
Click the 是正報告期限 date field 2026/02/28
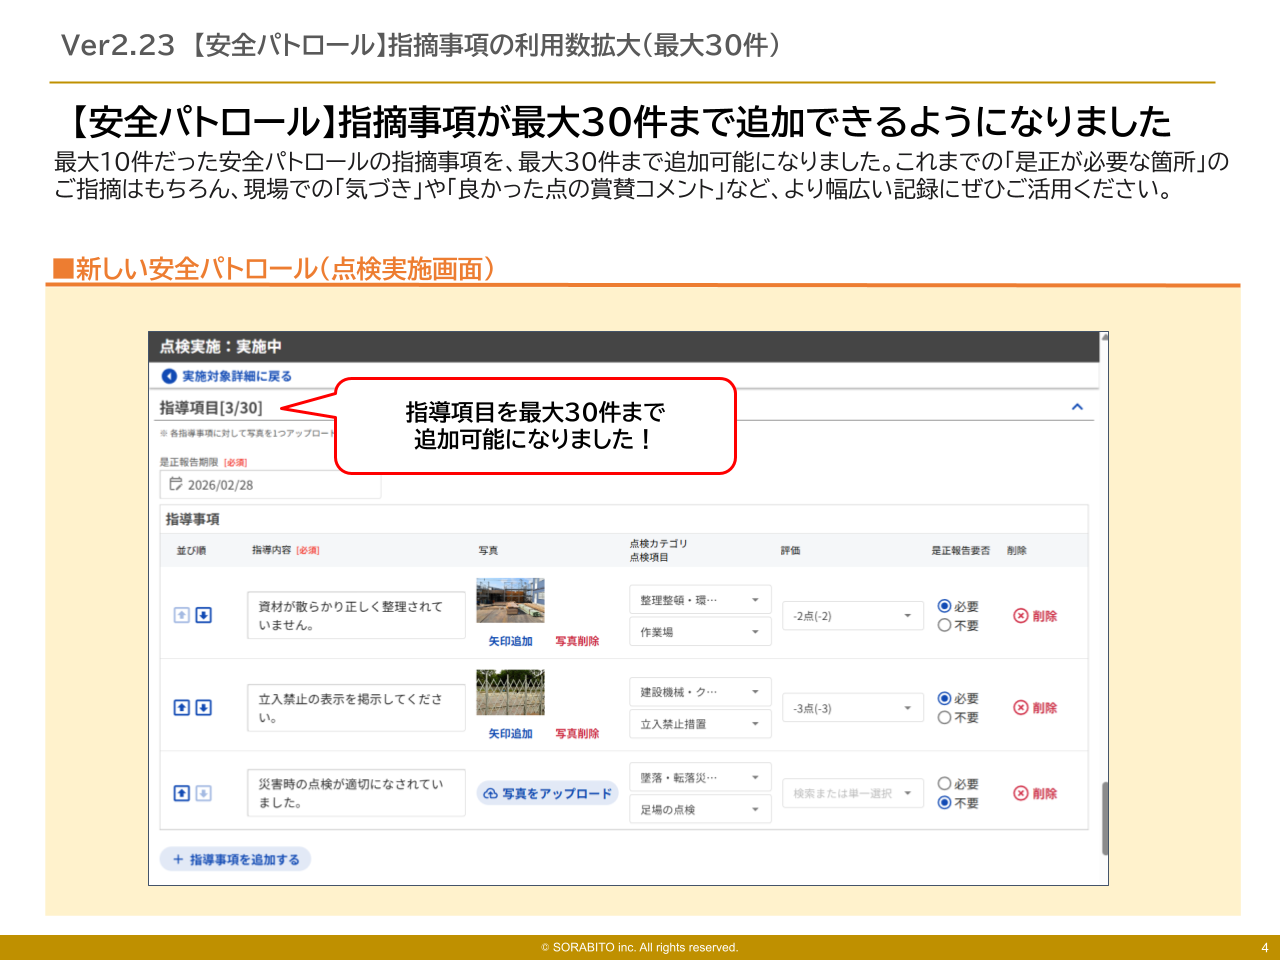[x=270, y=485]
